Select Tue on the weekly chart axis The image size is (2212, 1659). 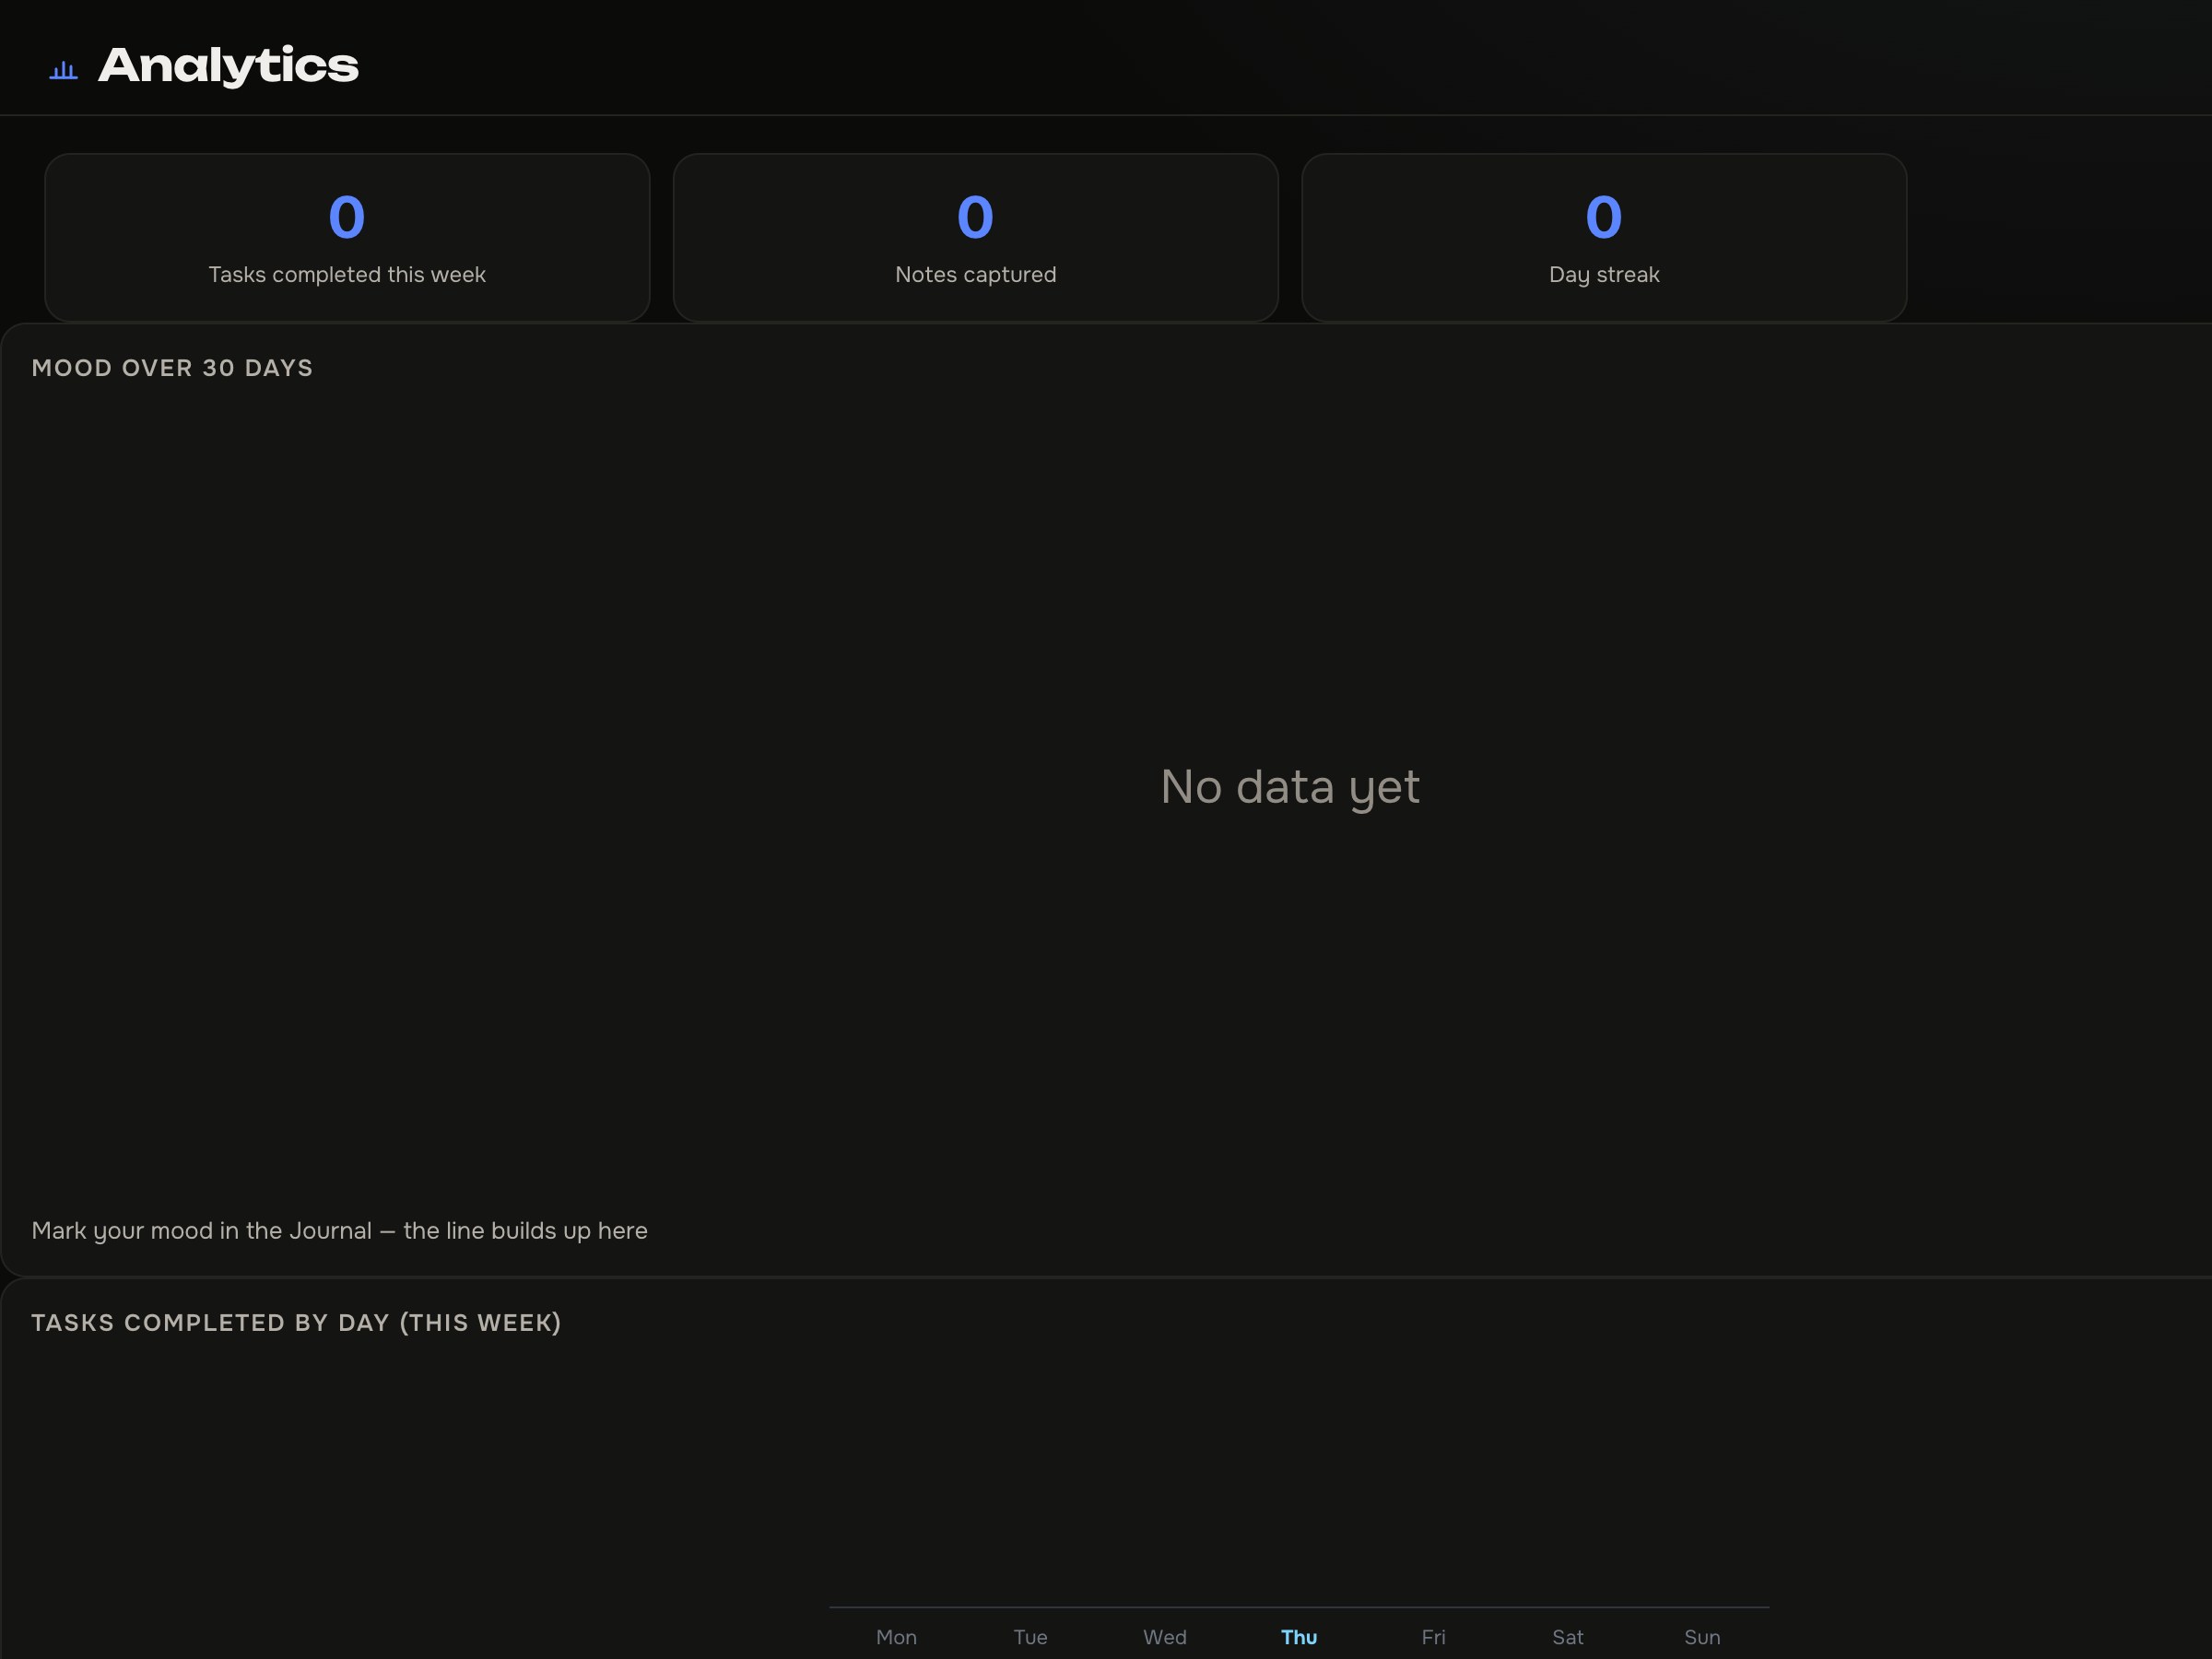(x=1030, y=1637)
